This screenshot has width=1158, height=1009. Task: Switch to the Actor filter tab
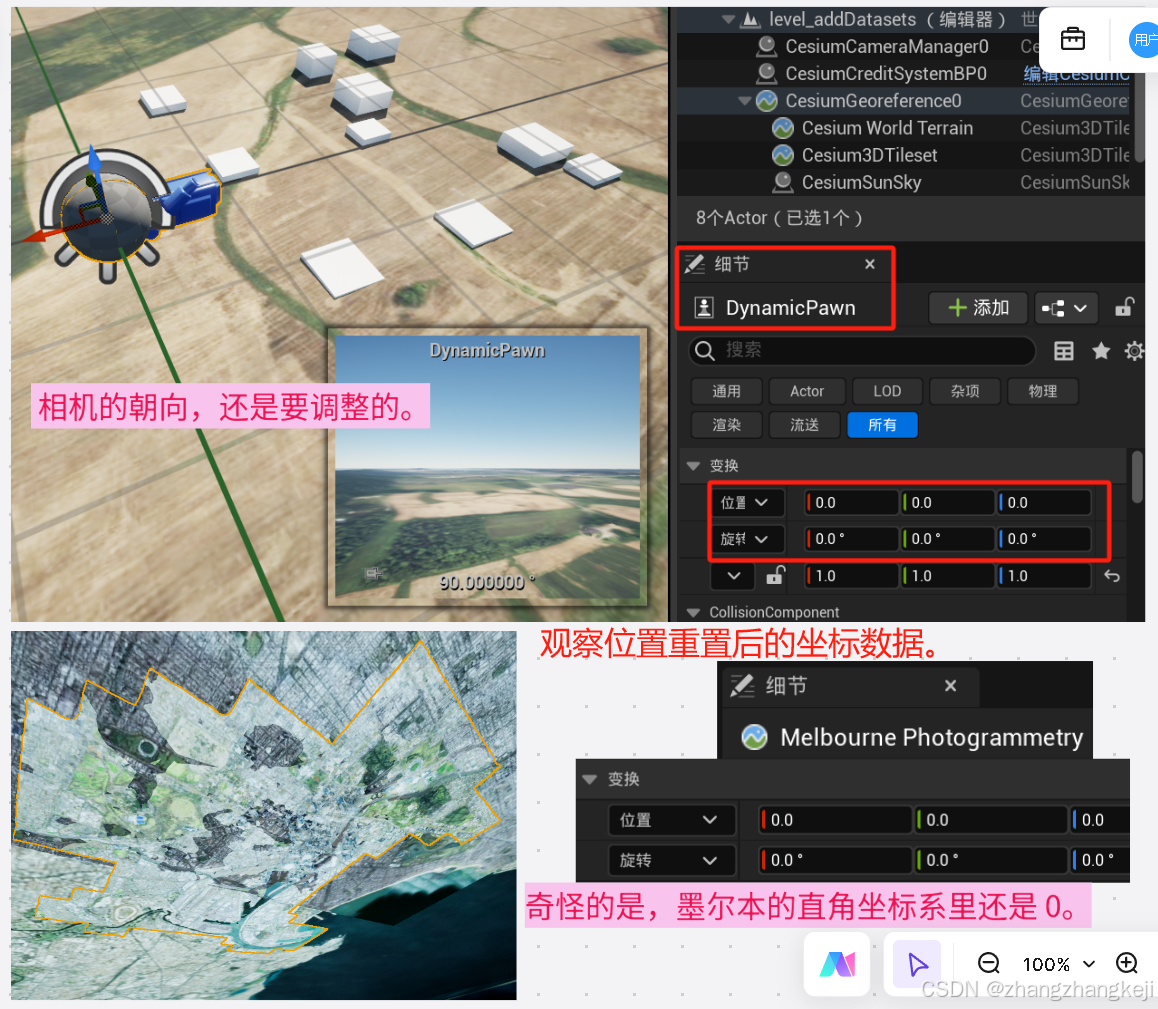[x=807, y=391]
